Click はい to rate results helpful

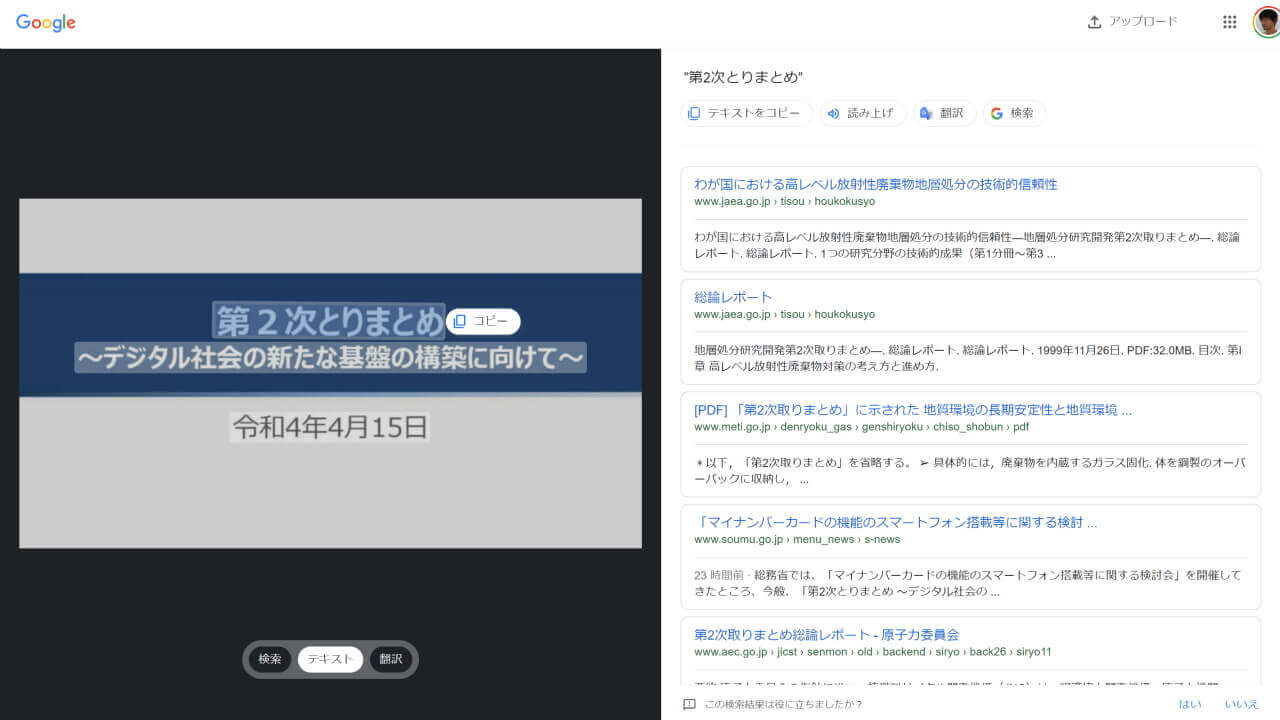click(1191, 703)
